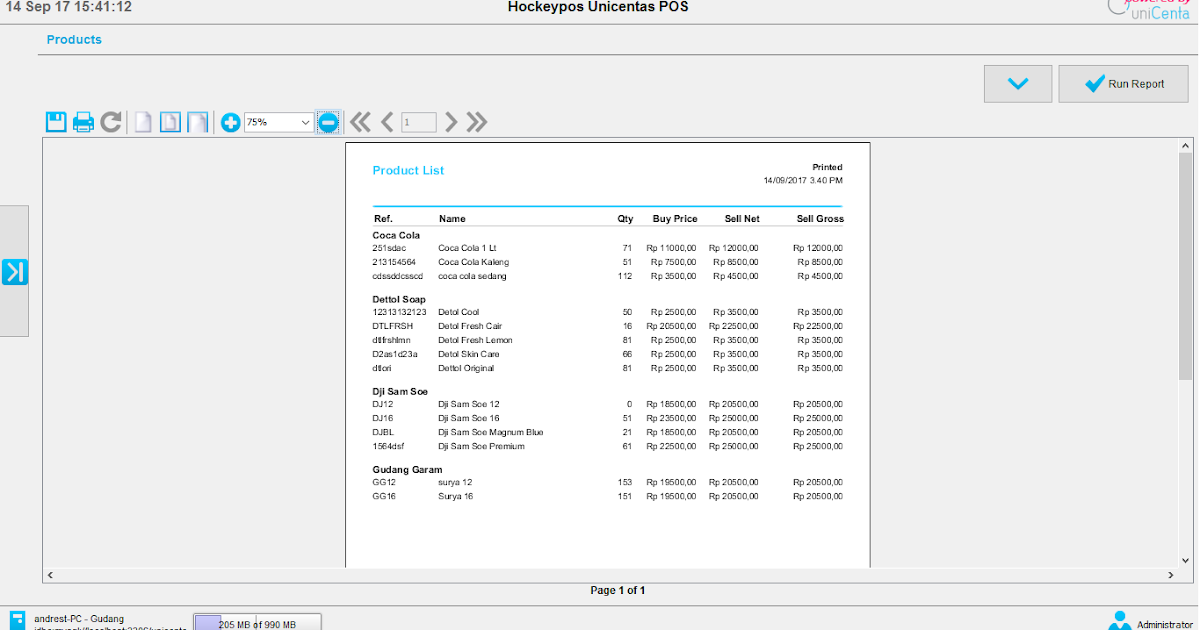
Task: Select fit width page view icon
Action: point(198,122)
